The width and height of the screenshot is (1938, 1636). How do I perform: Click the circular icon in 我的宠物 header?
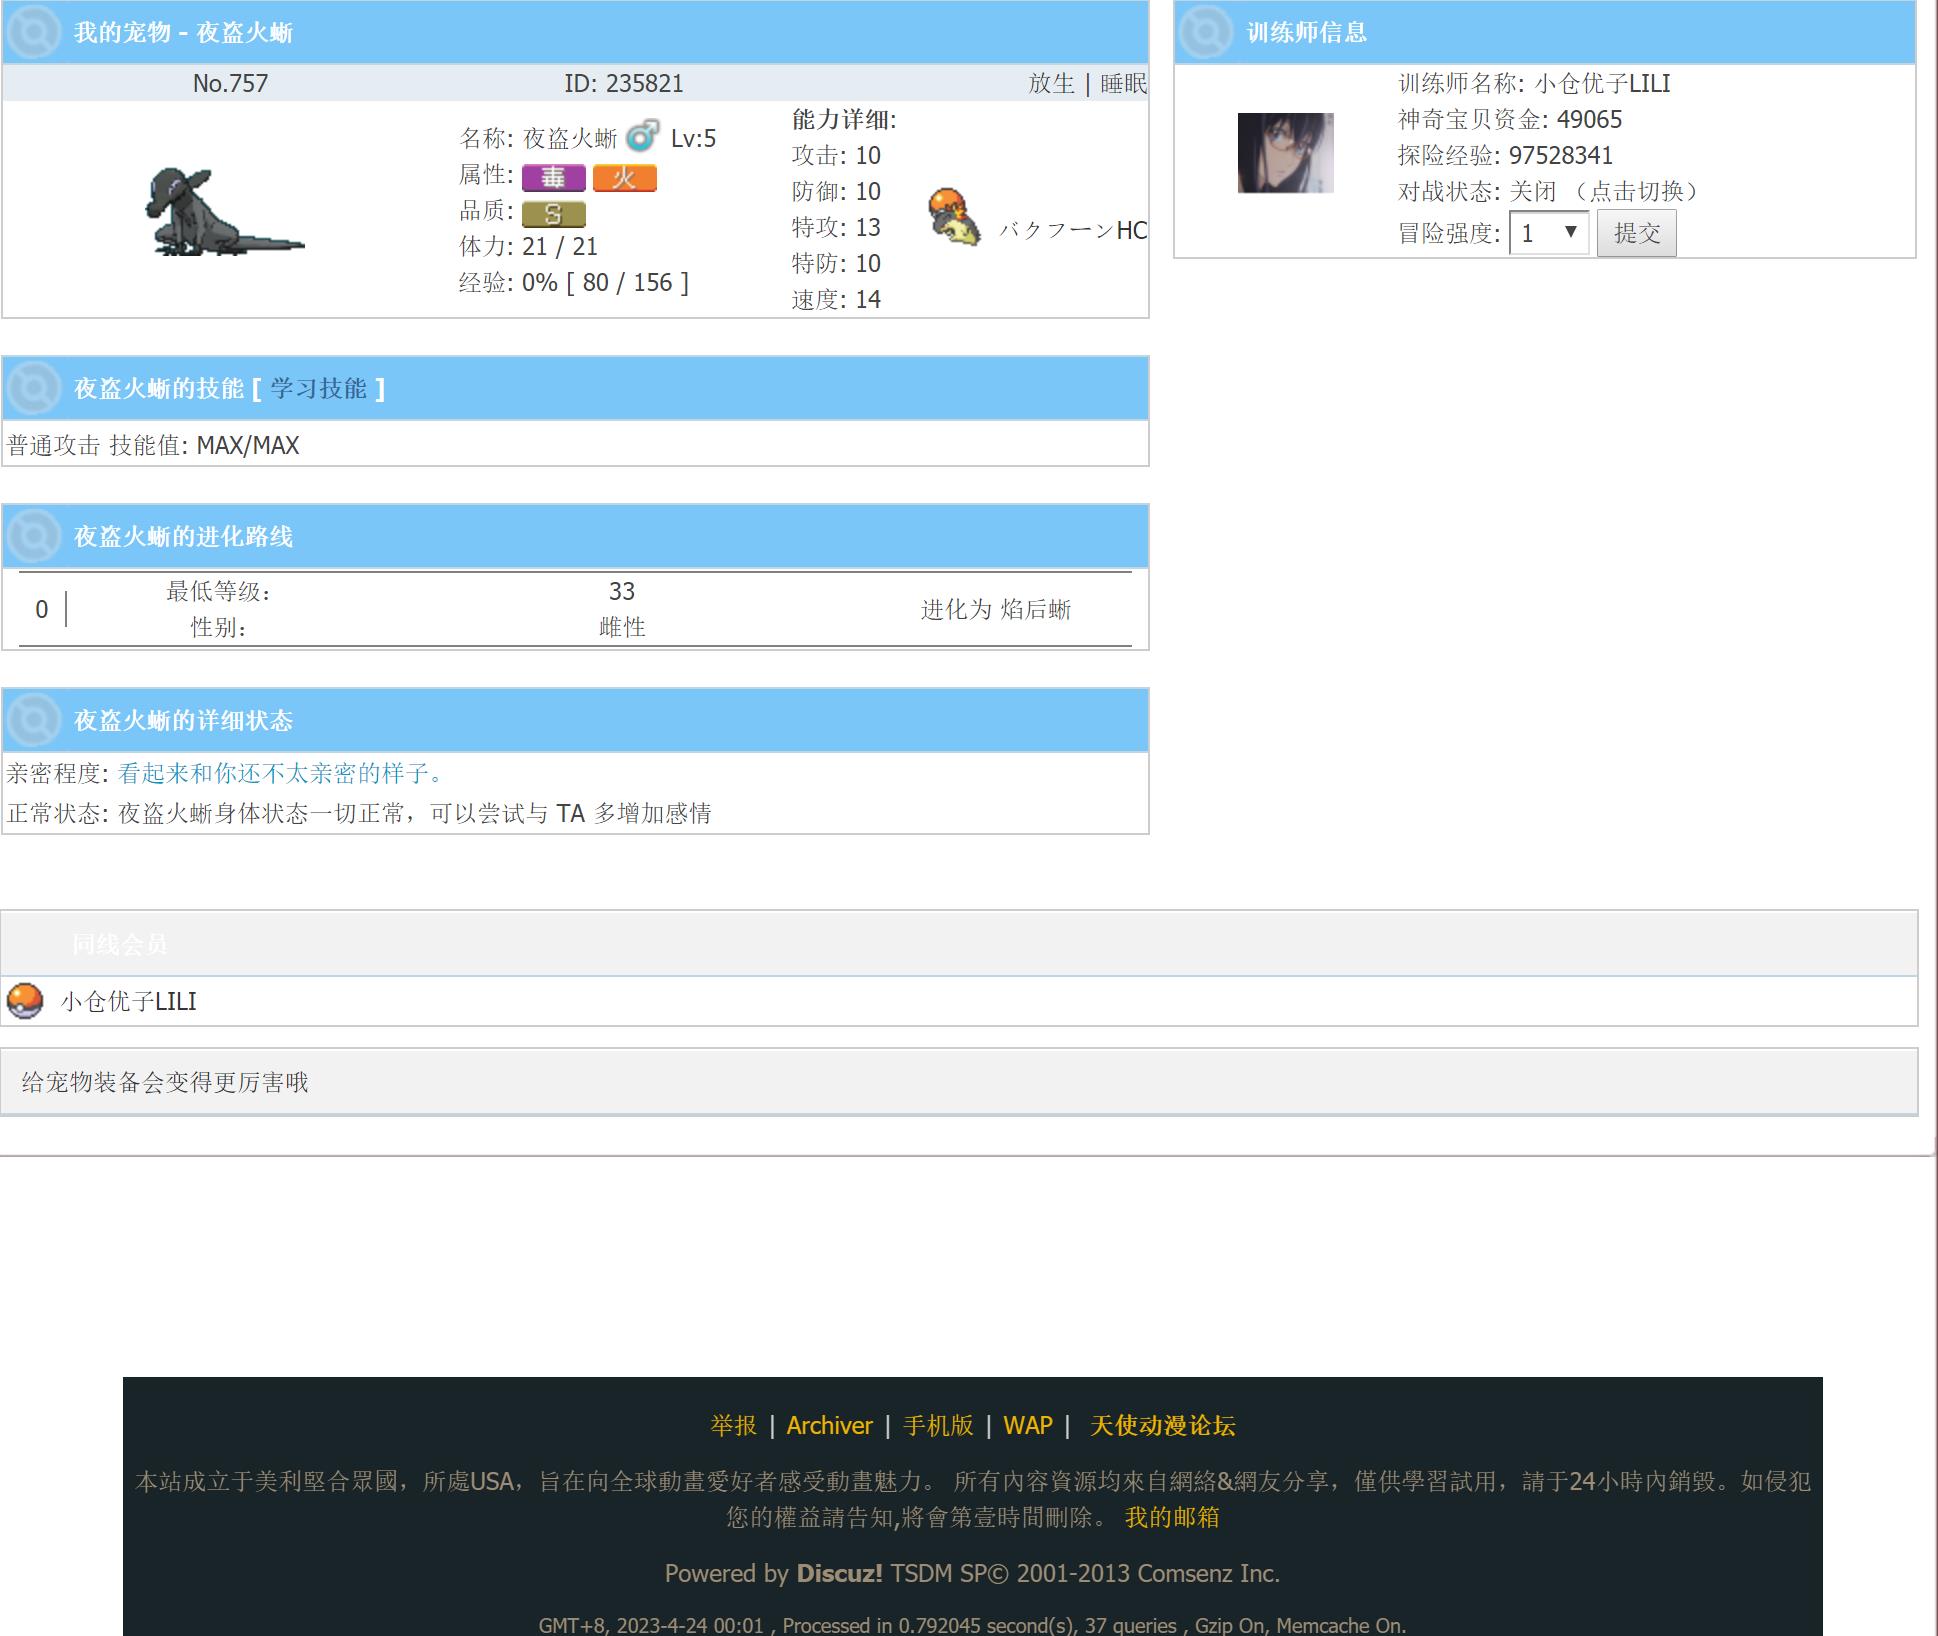33,32
